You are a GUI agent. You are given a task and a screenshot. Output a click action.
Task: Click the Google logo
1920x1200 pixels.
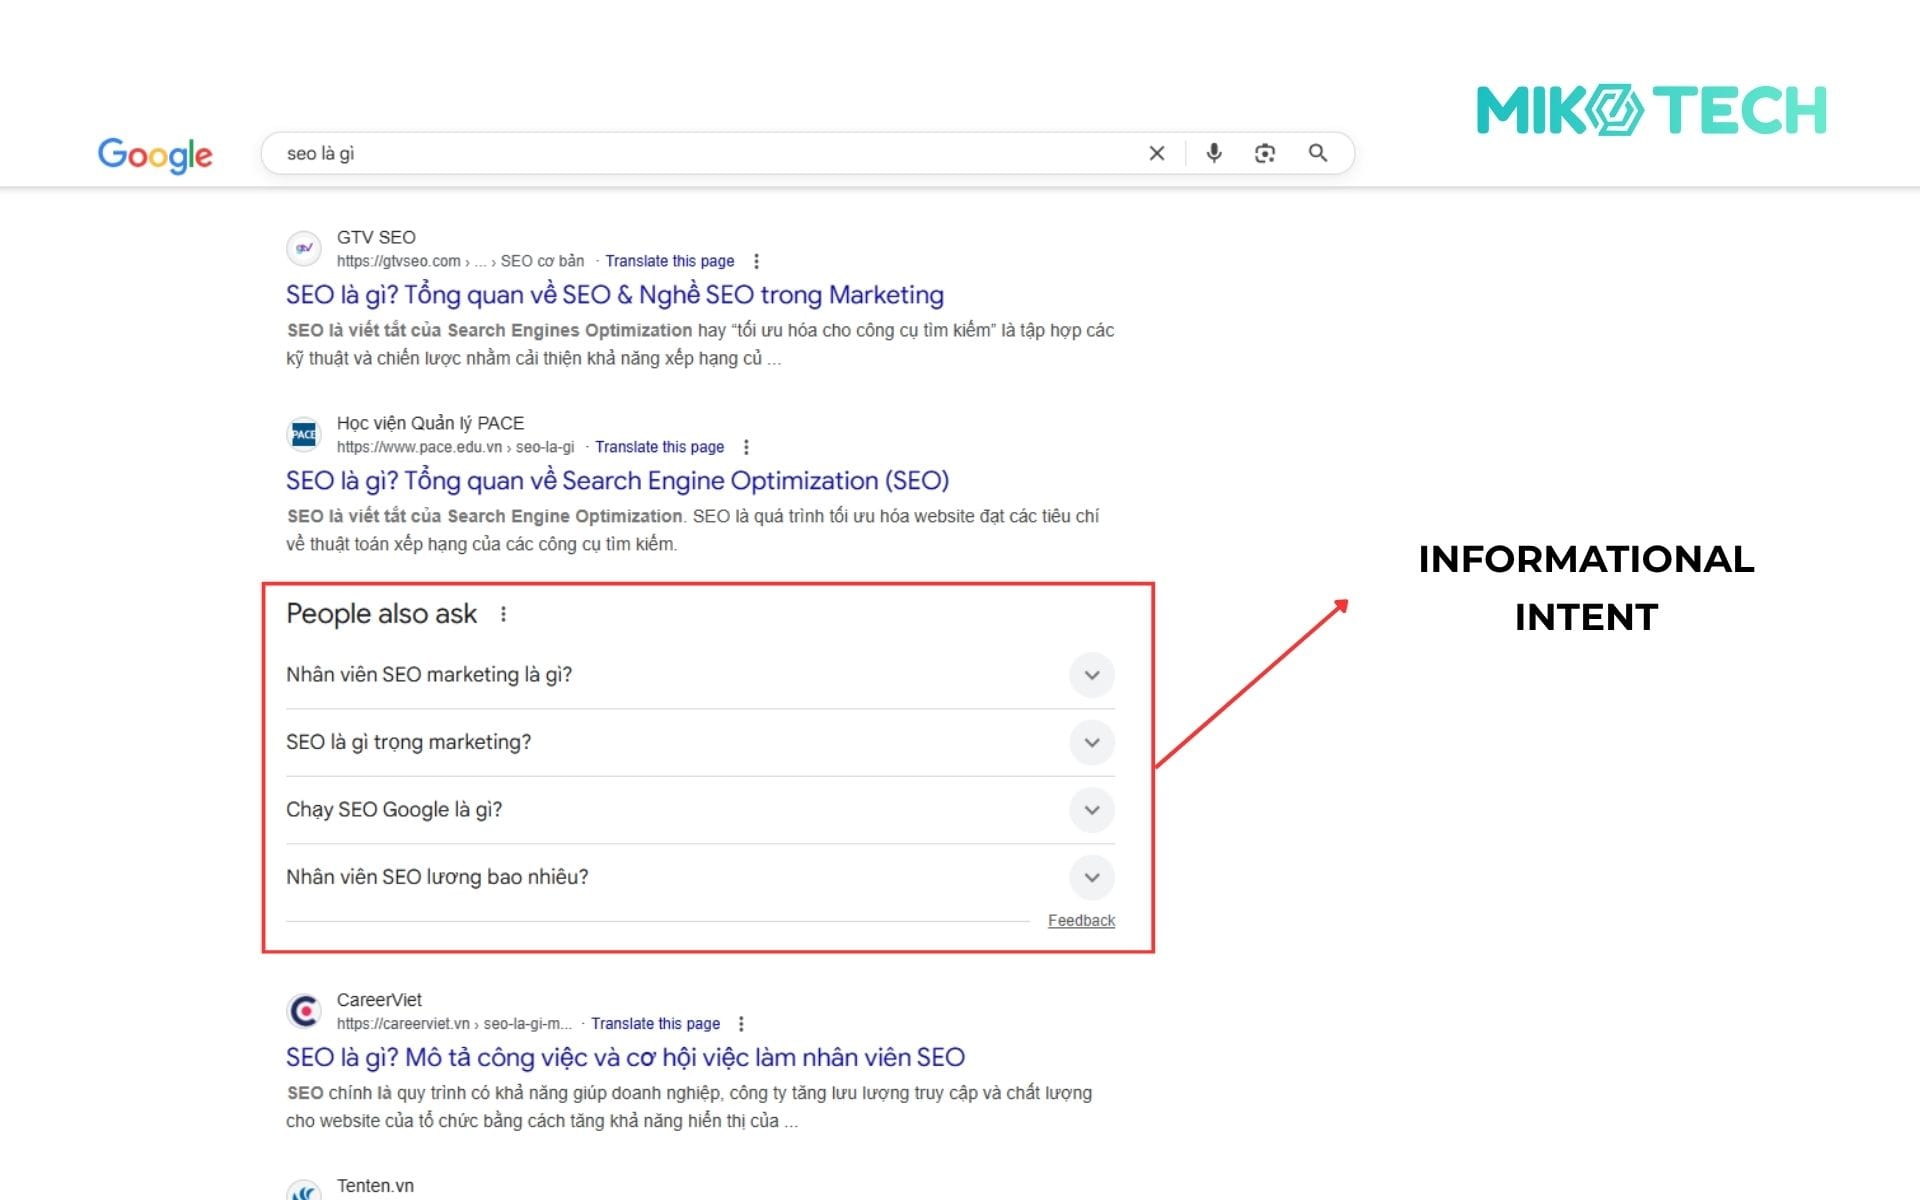pyautogui.click(x=155, y=155)
